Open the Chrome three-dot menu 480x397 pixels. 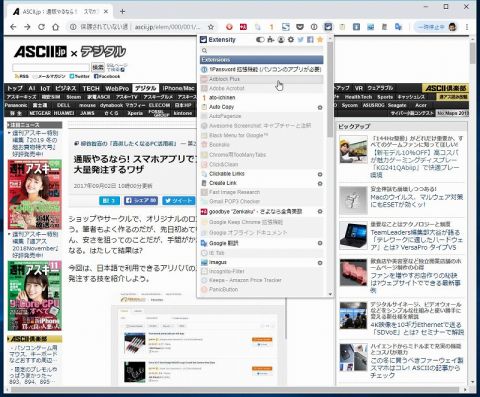467,27
